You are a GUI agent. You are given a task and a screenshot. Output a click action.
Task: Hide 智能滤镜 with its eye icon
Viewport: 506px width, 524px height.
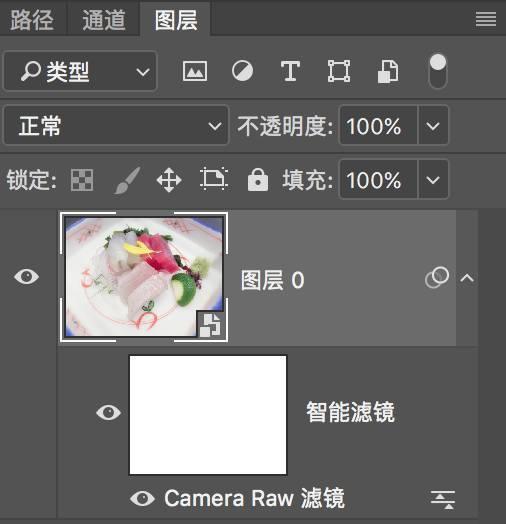108,412
